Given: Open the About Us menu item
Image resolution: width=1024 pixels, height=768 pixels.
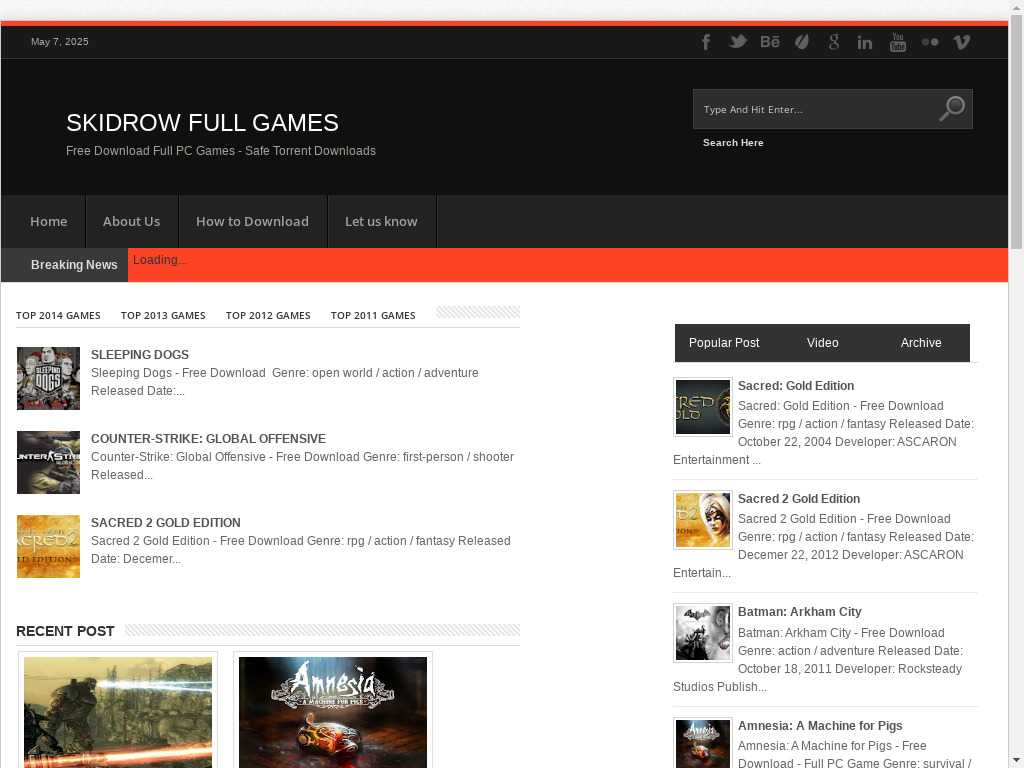Looking at the screenshot, I should tap(131, 221).
